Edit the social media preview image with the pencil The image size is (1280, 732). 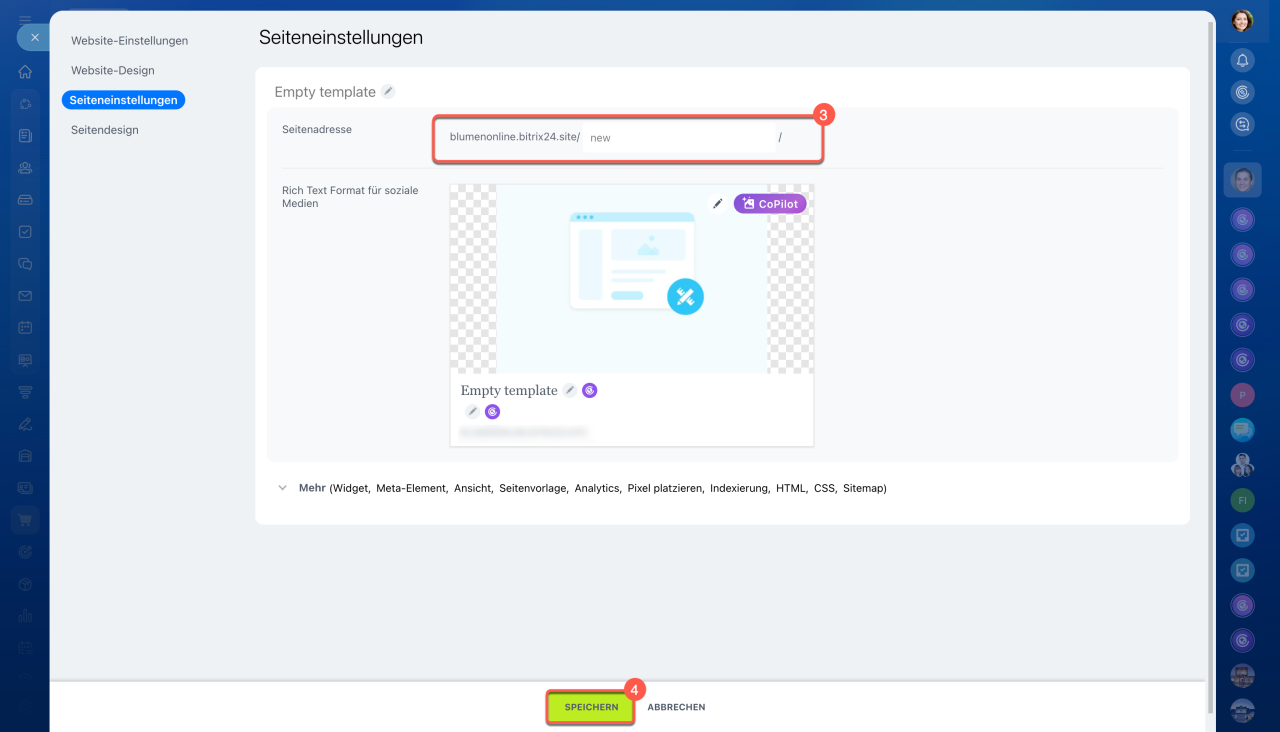[x=717, y=204]
